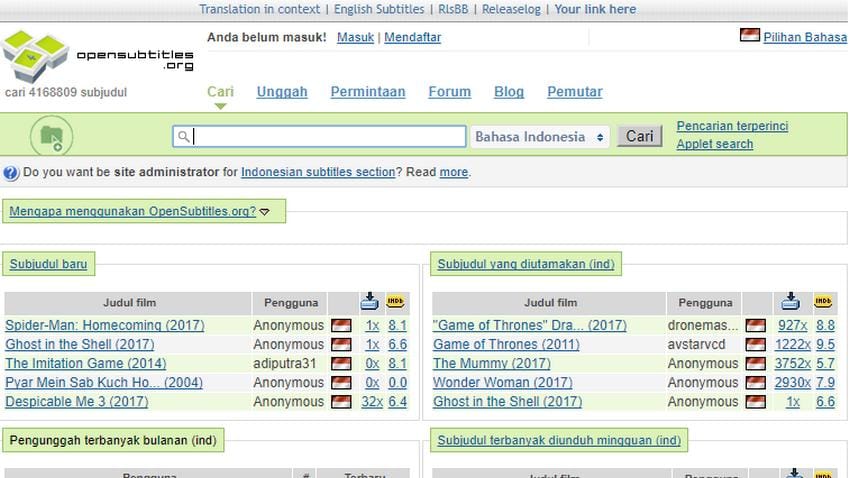Open the Mendaftar registration link

click(412, 37)
